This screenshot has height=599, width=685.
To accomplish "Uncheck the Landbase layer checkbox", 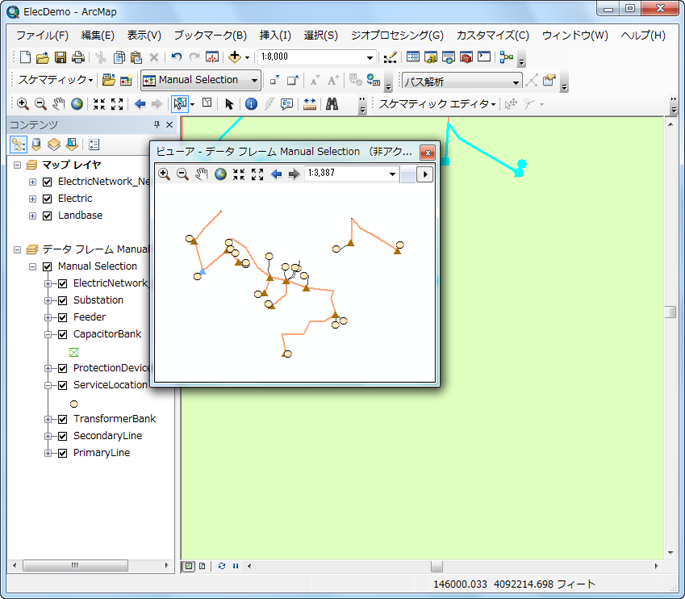I will pos(46,215).
